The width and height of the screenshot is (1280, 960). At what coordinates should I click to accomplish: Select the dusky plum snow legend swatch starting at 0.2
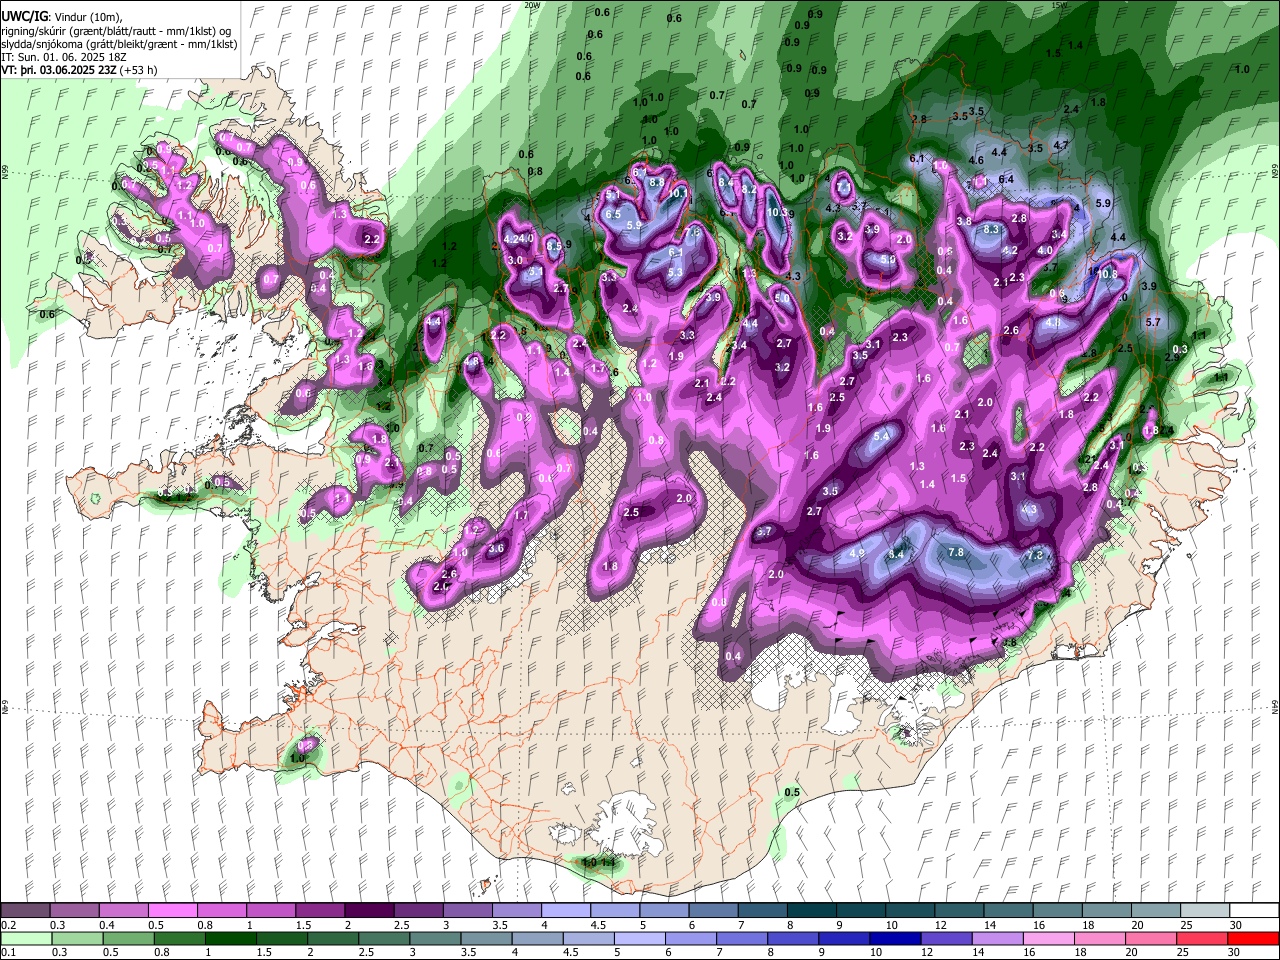click(x=25, y=911)
